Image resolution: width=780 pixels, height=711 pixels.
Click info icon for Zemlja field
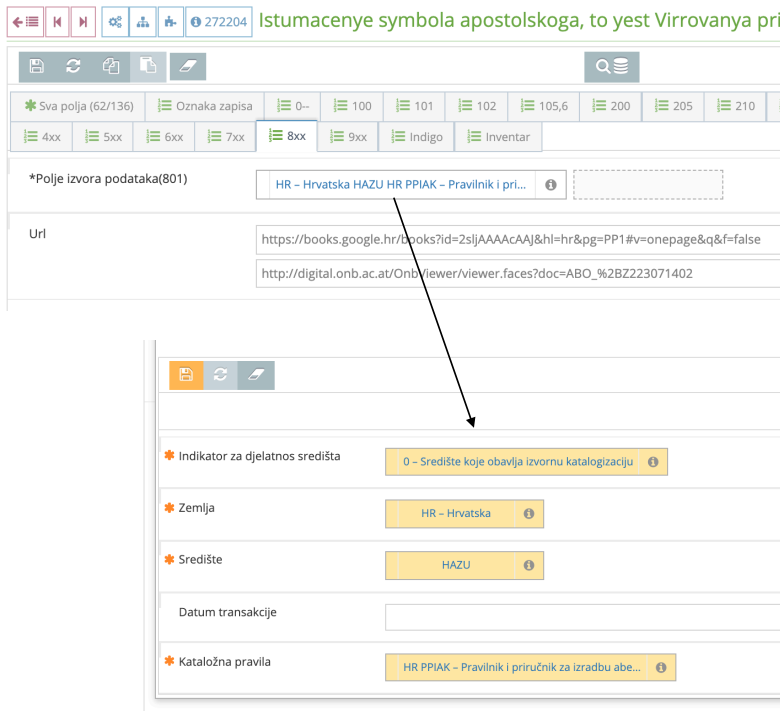tap(529, 513)
